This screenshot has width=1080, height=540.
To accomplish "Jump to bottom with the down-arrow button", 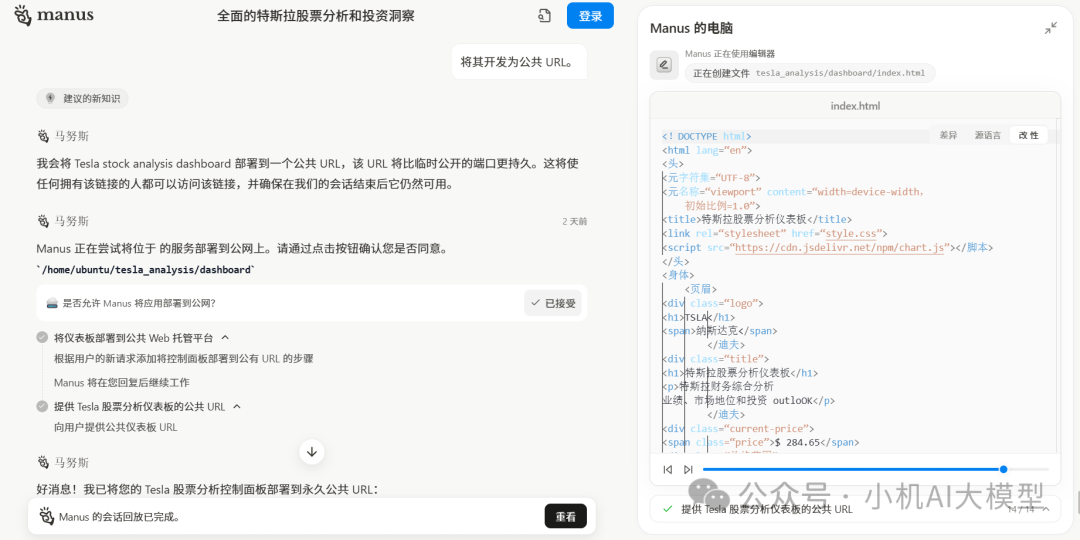I will point(311,452).
